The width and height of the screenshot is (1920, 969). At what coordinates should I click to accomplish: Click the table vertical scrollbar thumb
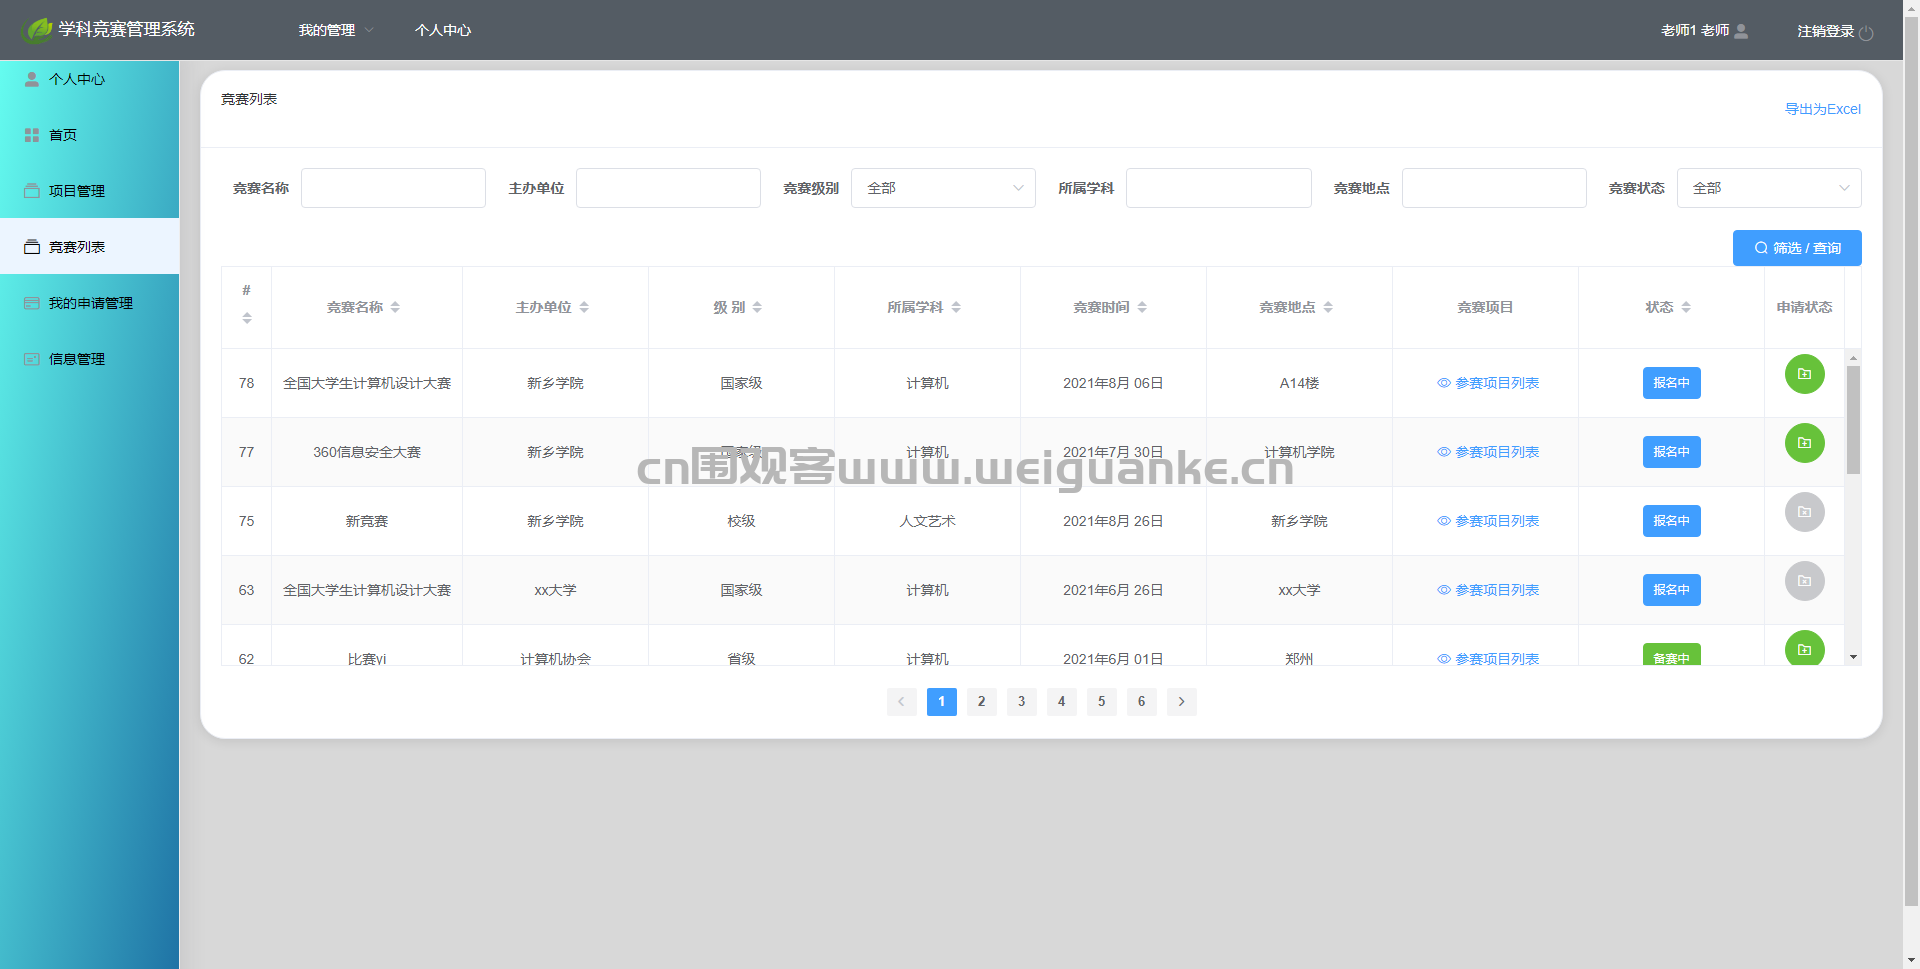pyautogui.click(x=1853, y=419)
